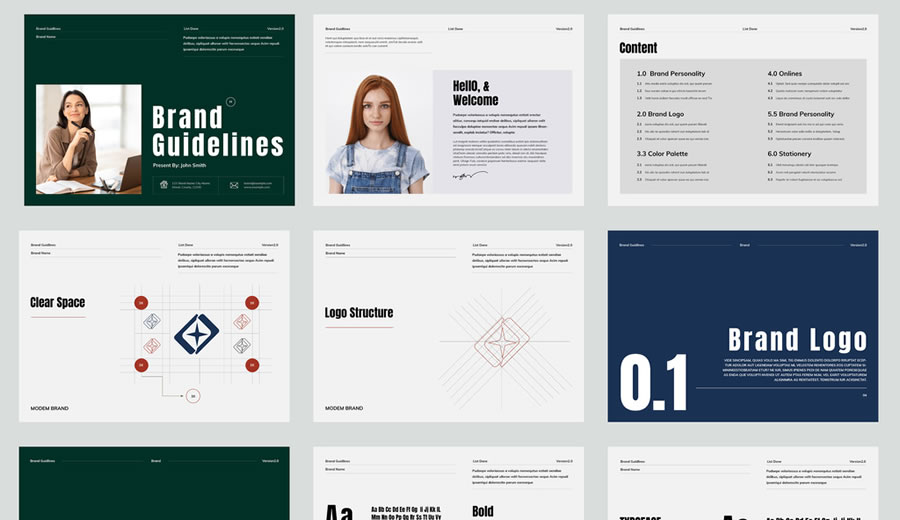
Task: Click the 'Bold' label on the typography slide
Action: pyautogui.click(x=483, y=511)
